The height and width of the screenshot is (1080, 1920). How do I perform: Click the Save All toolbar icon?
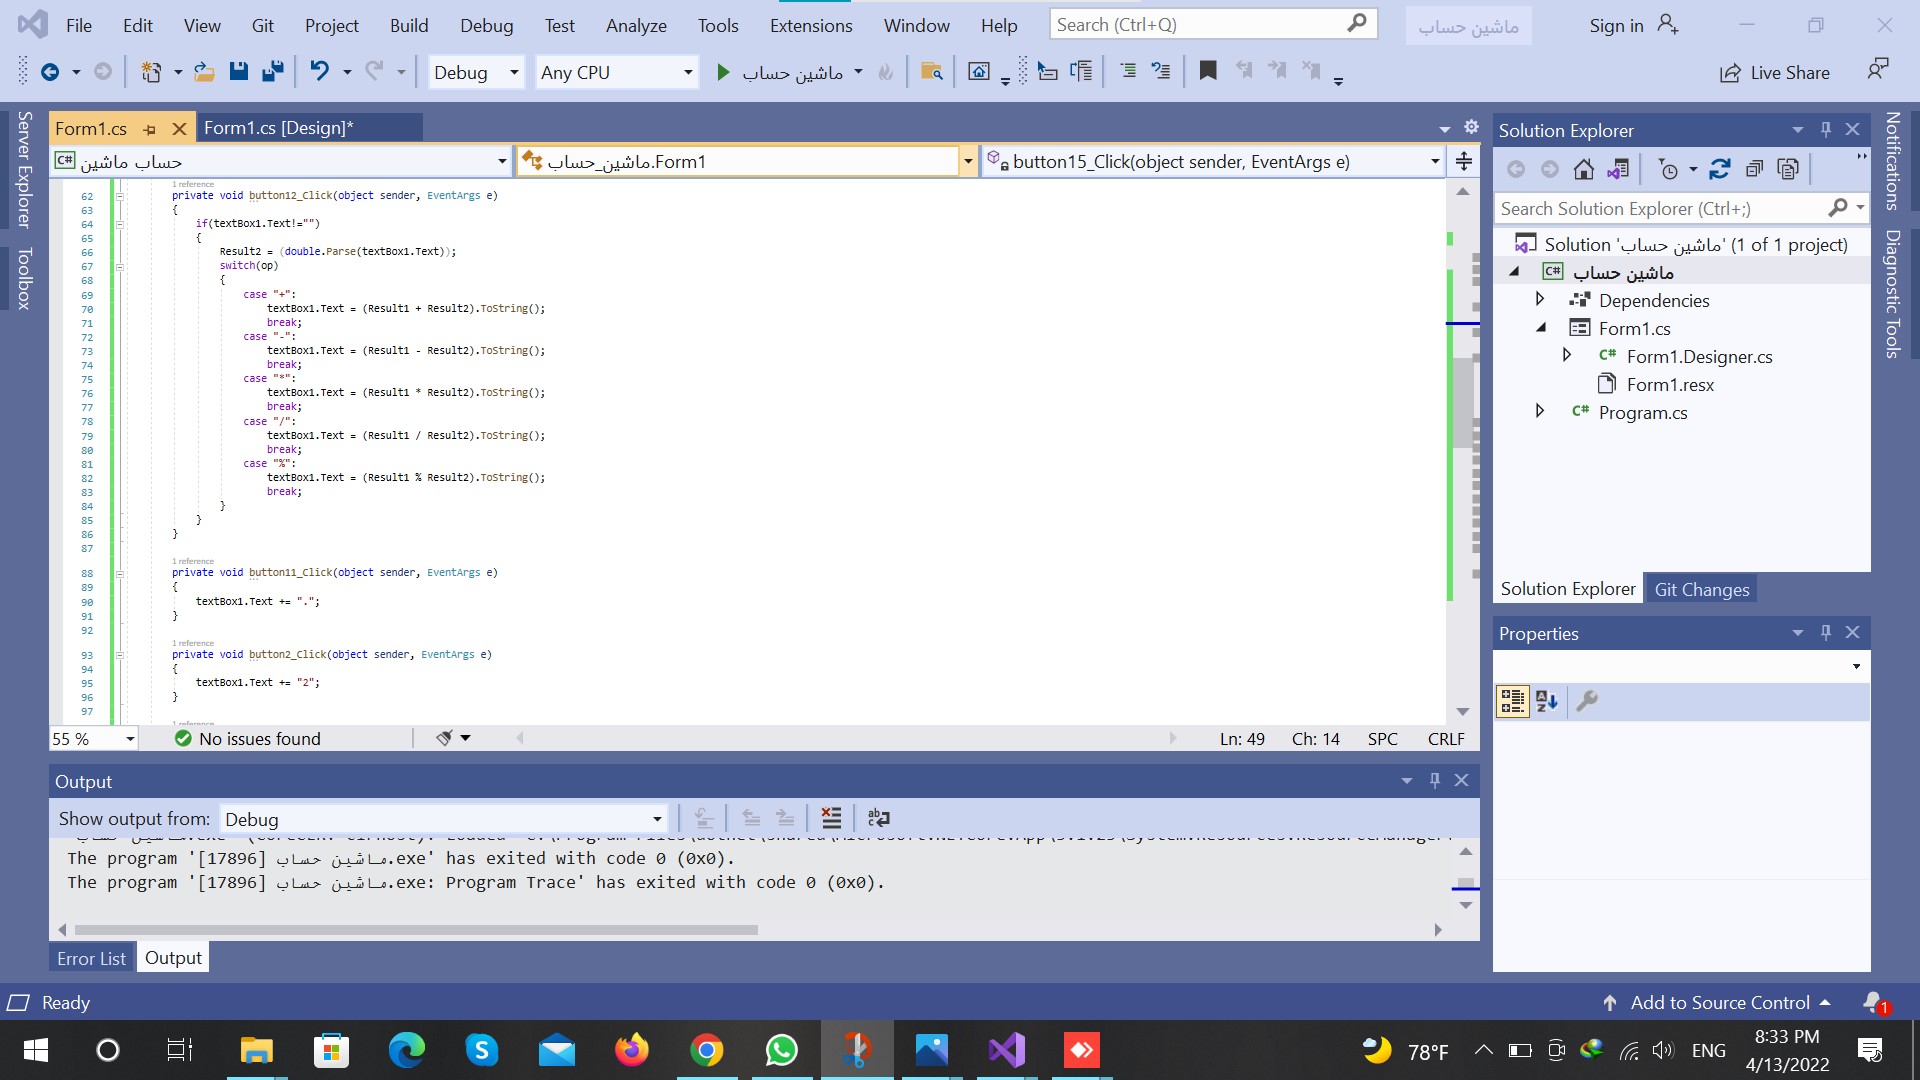(272, 72)
